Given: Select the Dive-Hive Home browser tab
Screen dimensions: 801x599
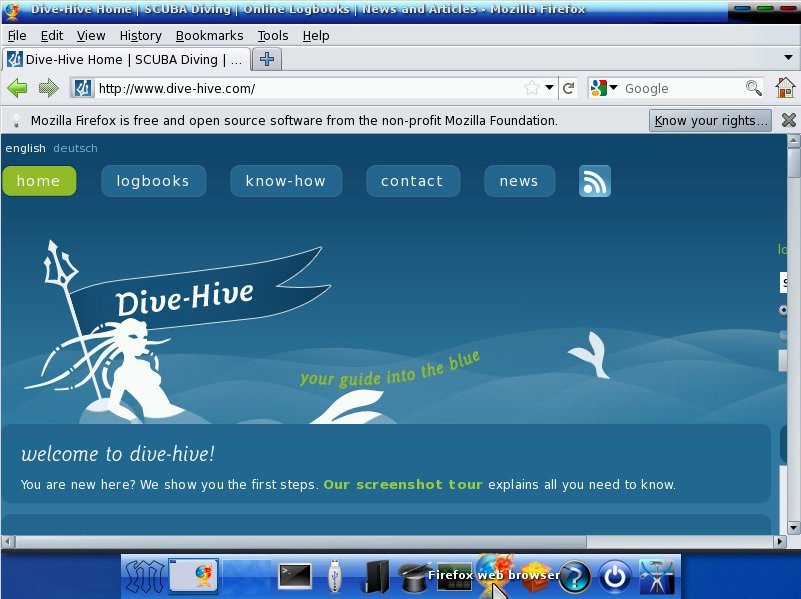Looking at the screenshot, I should (126, 59).
